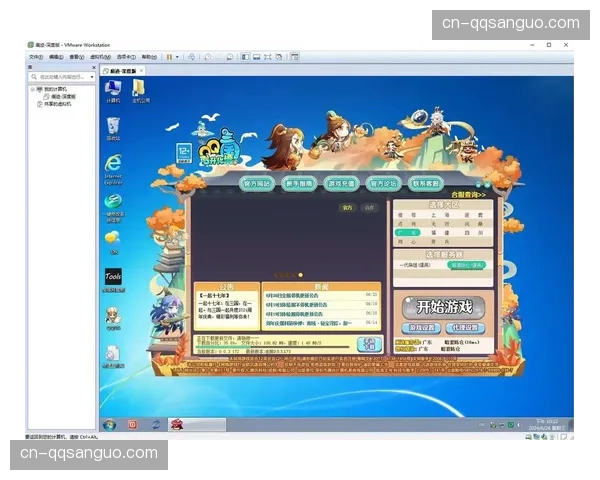
Task: Click the teal button beside the download progress
Action: [x=369, y=344]
